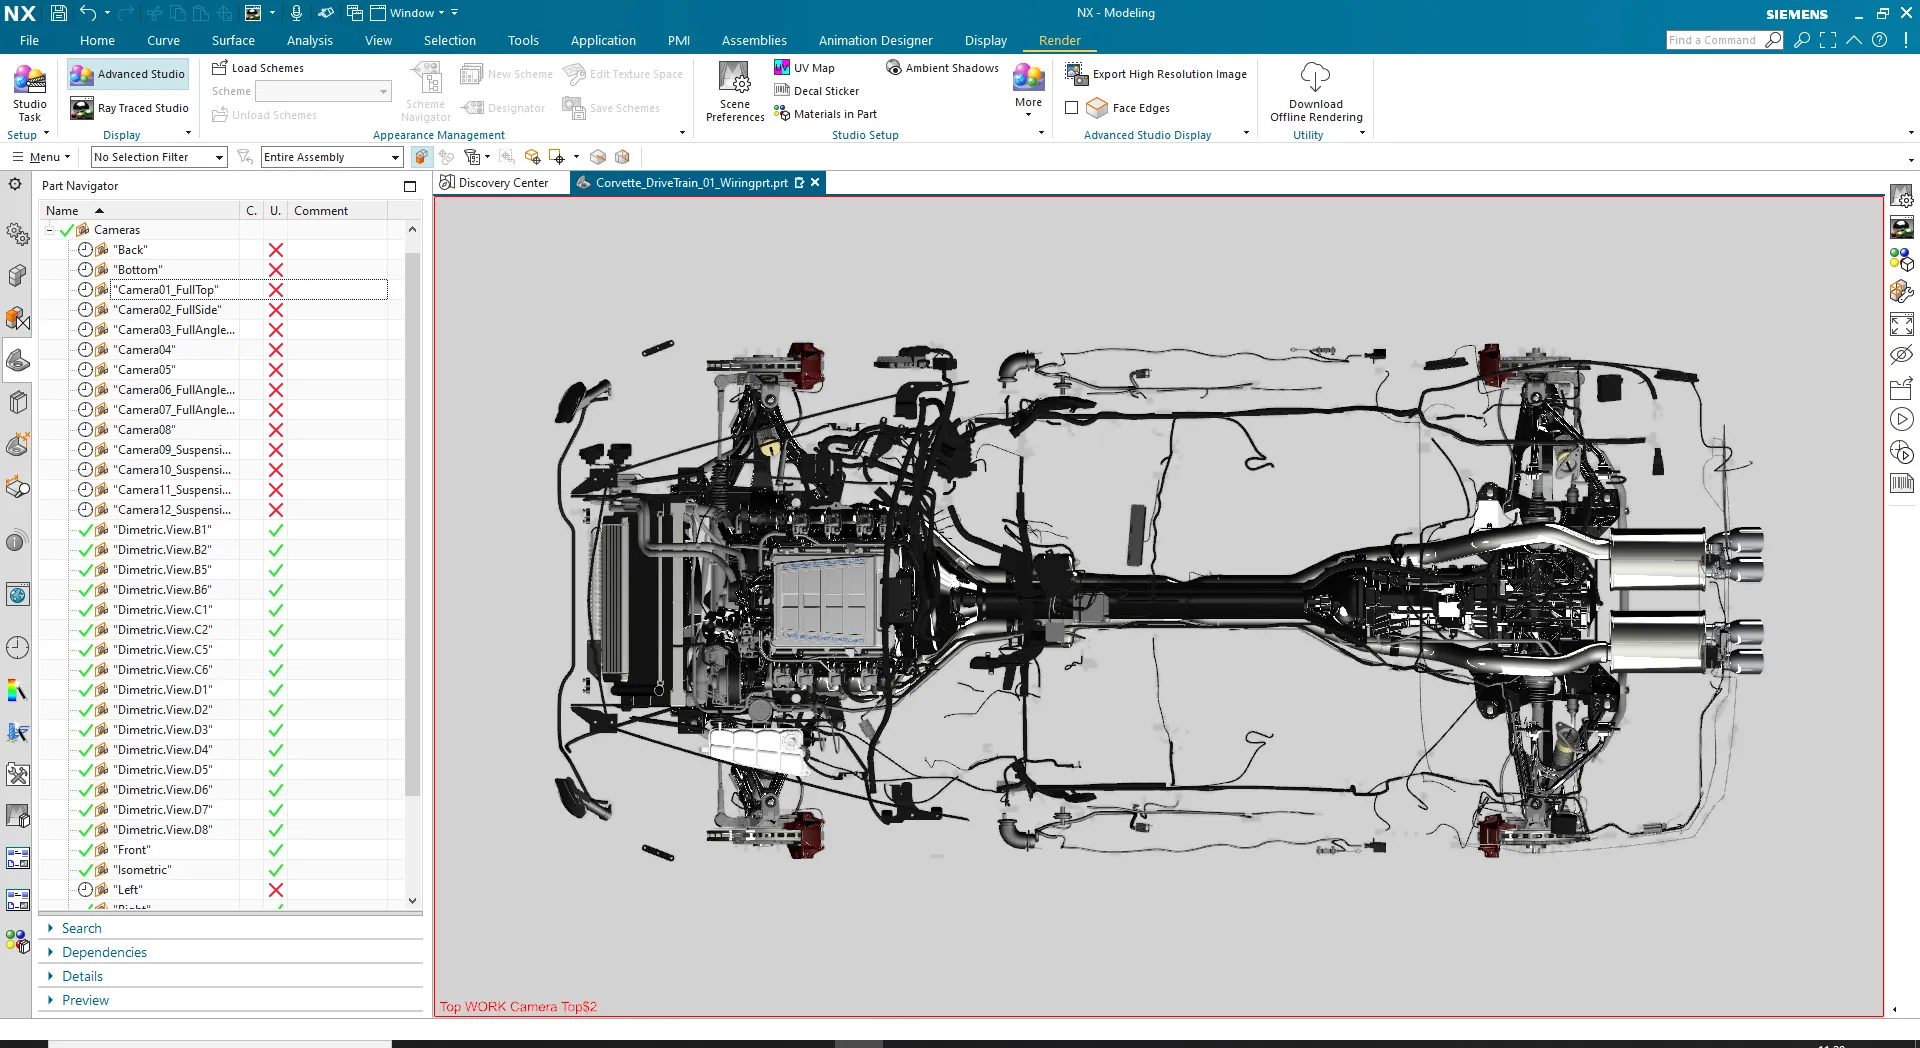
Task: Click the UV Map tool
Action: click(805, 68)
